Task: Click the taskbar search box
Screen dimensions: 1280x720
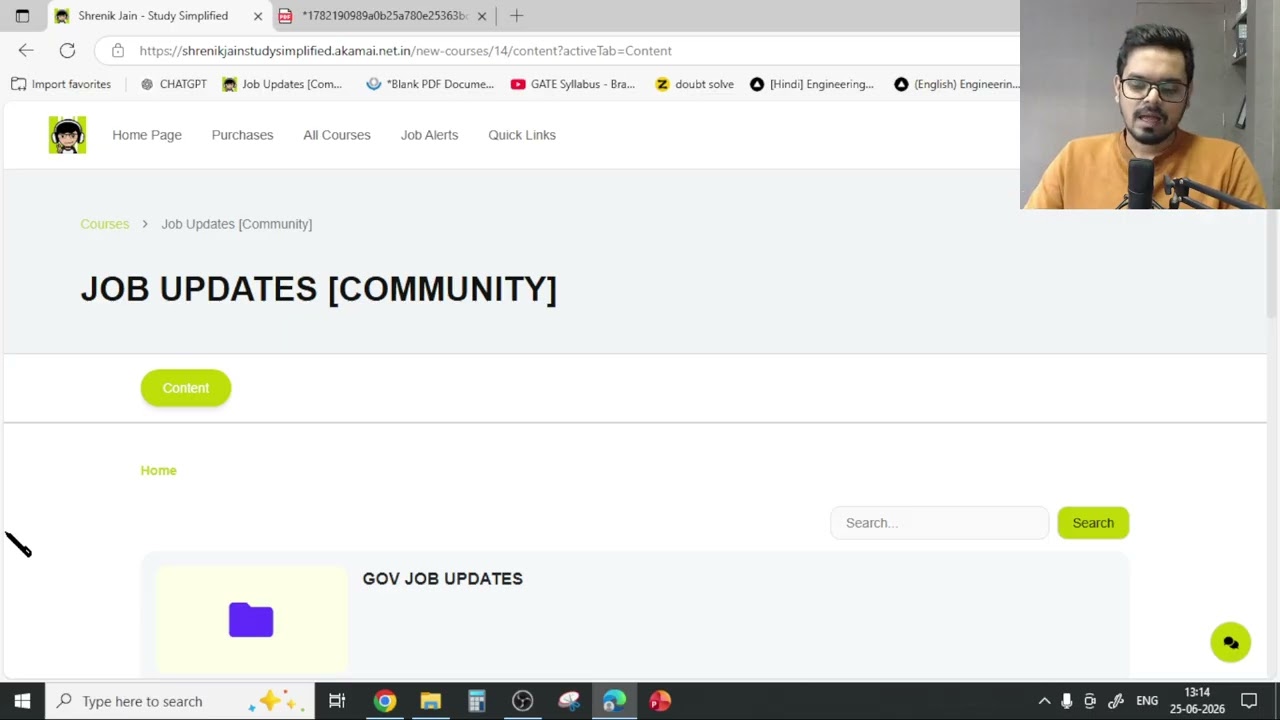Action: click(x=181, y=701)
